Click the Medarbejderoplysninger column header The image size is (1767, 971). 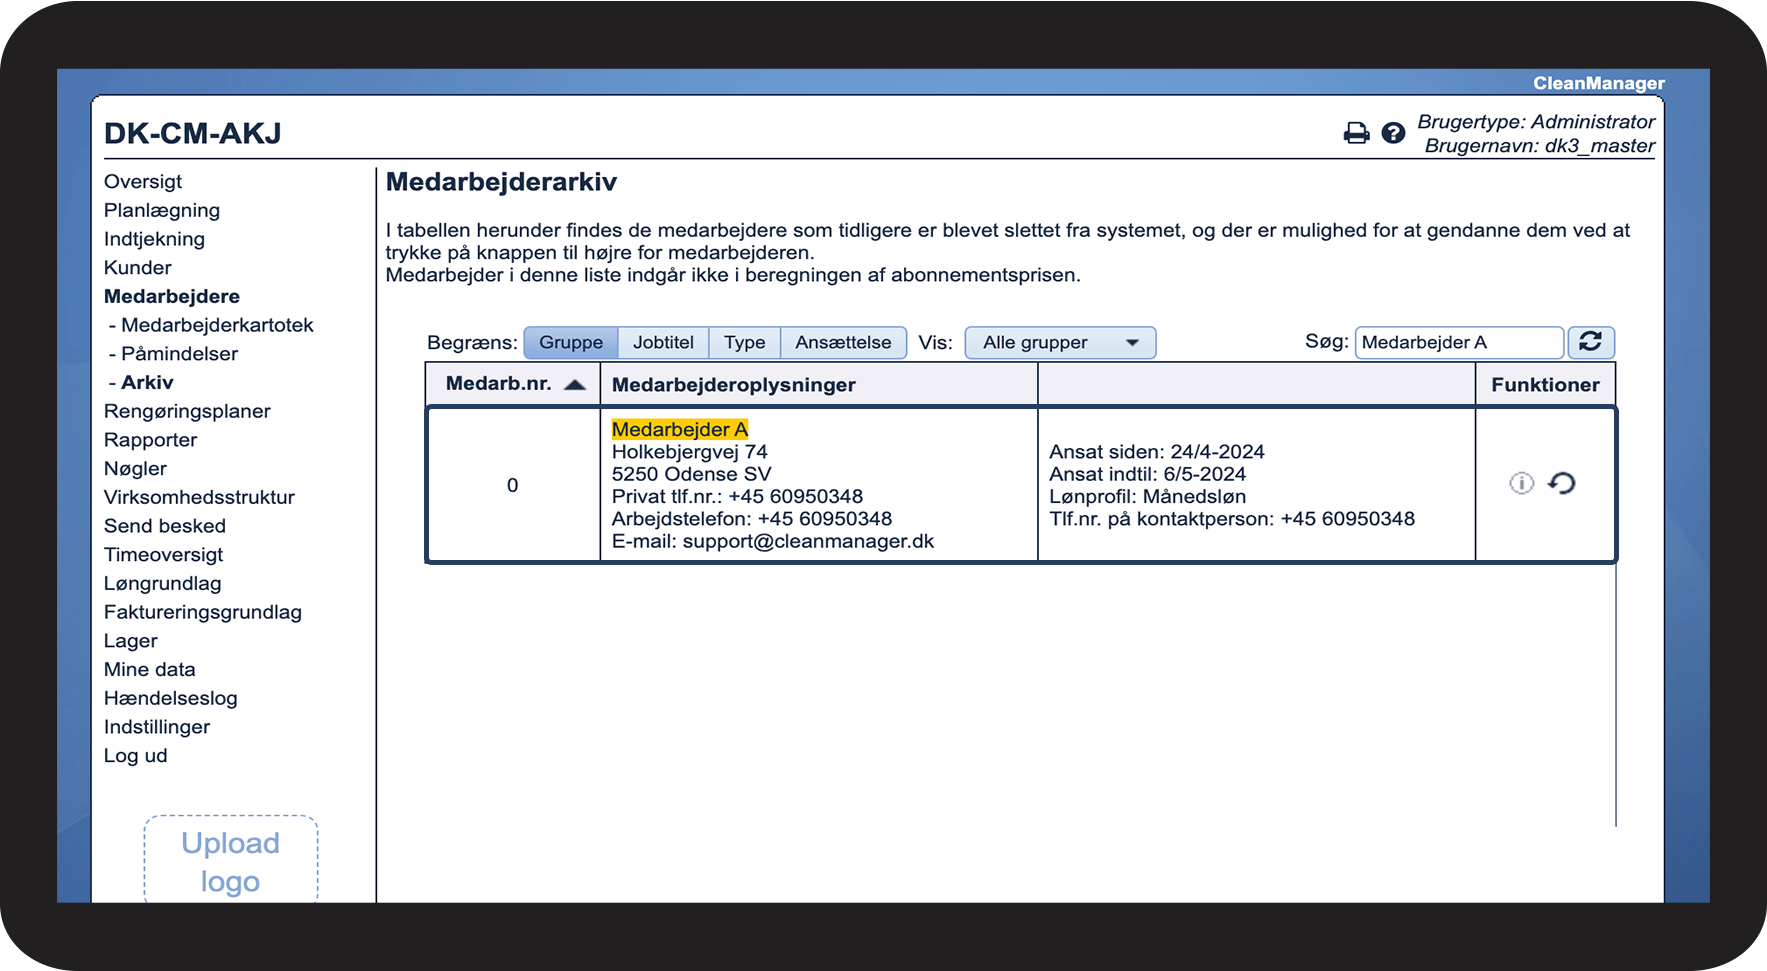coord(733,385)
